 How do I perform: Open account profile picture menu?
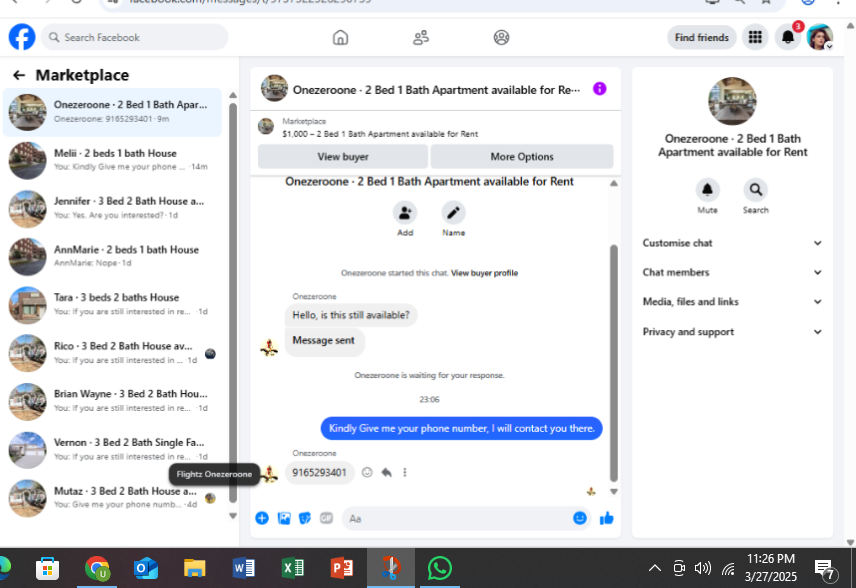pos(820,37)
